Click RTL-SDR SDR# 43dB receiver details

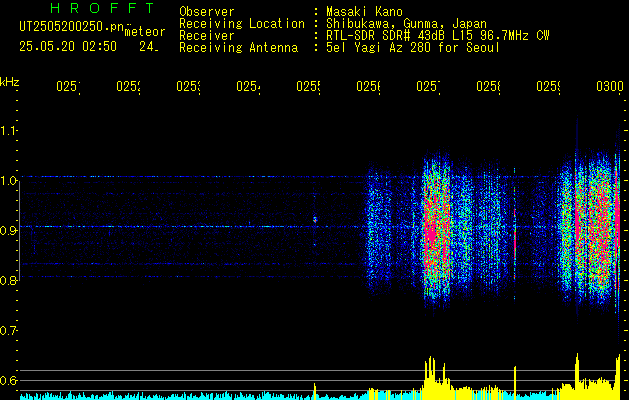[x=438, y=36]
